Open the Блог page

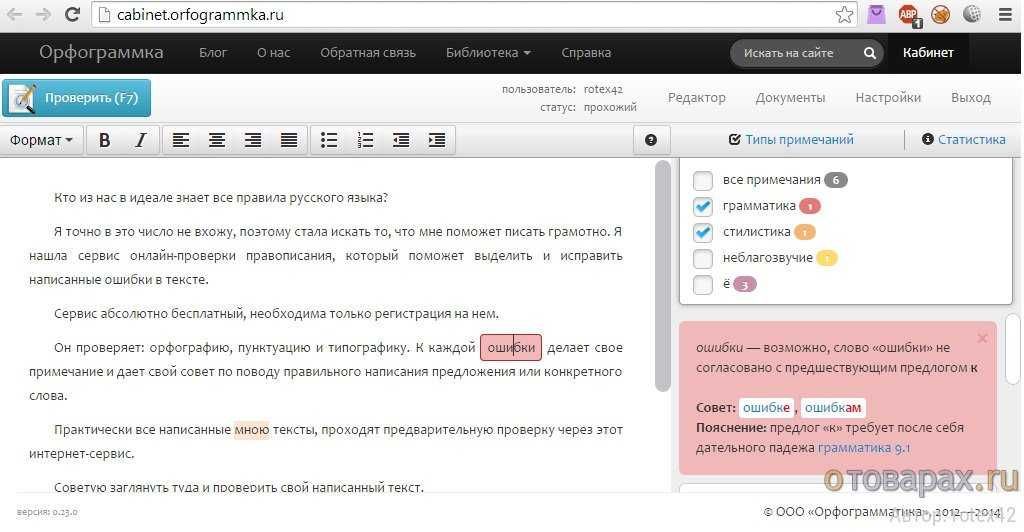(x=213, y=53)
